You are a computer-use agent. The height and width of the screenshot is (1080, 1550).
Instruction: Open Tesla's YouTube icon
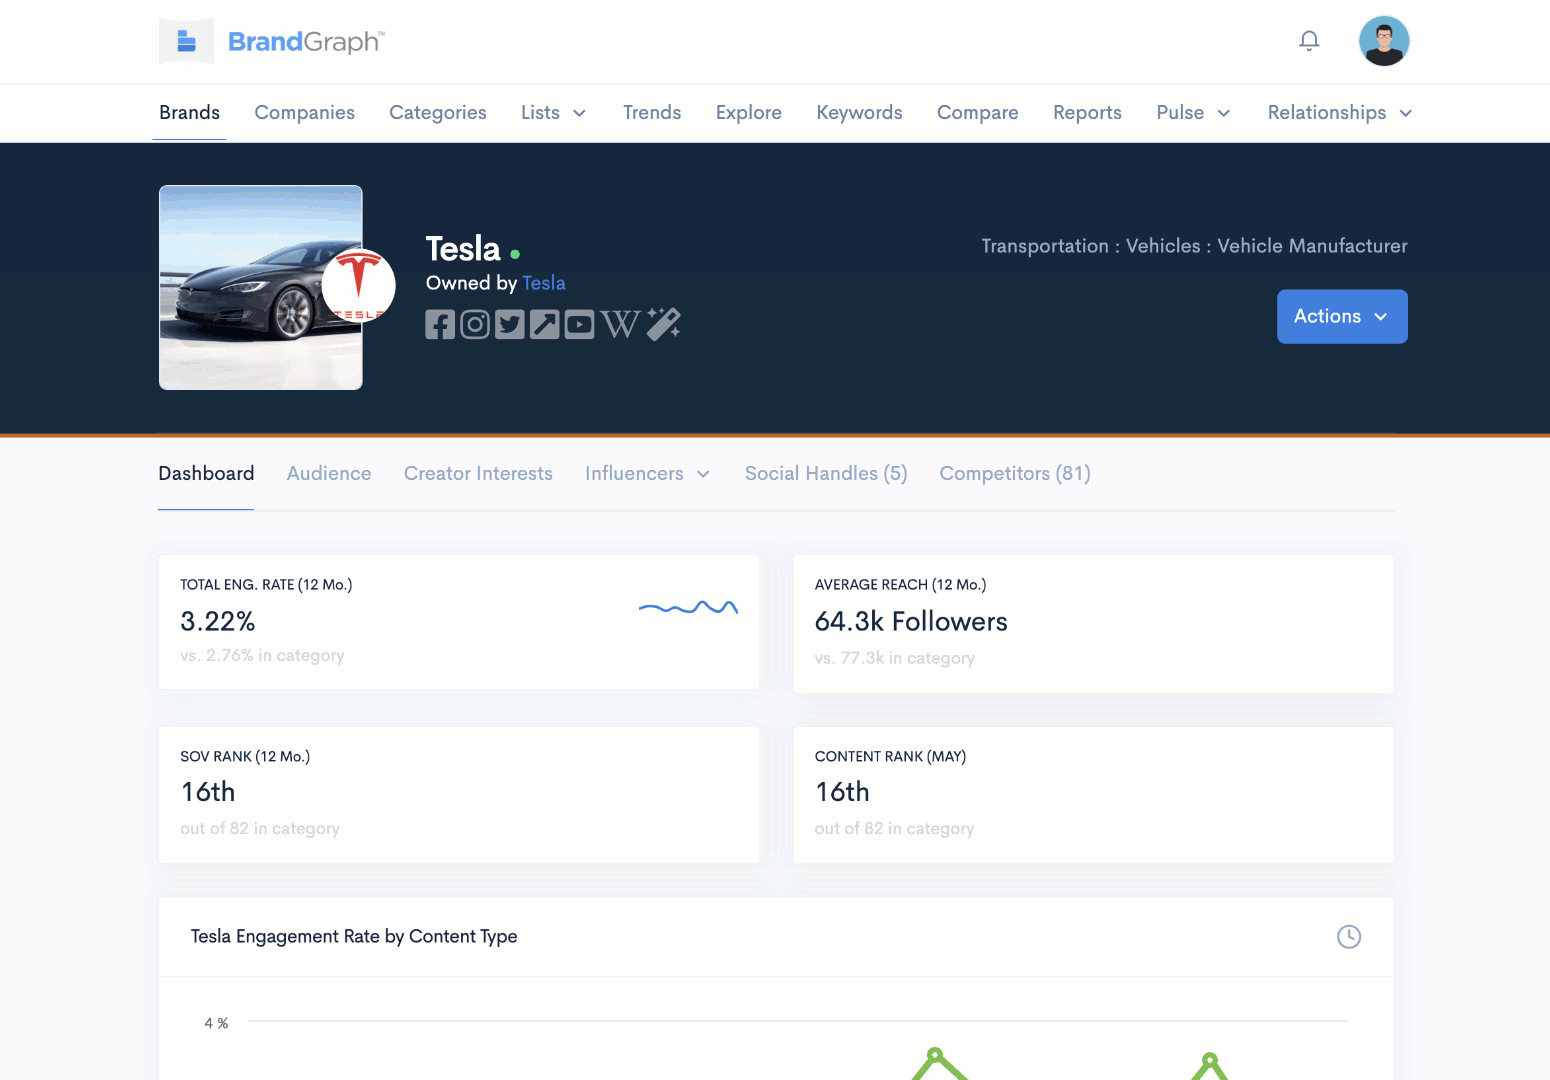point(579,324)
